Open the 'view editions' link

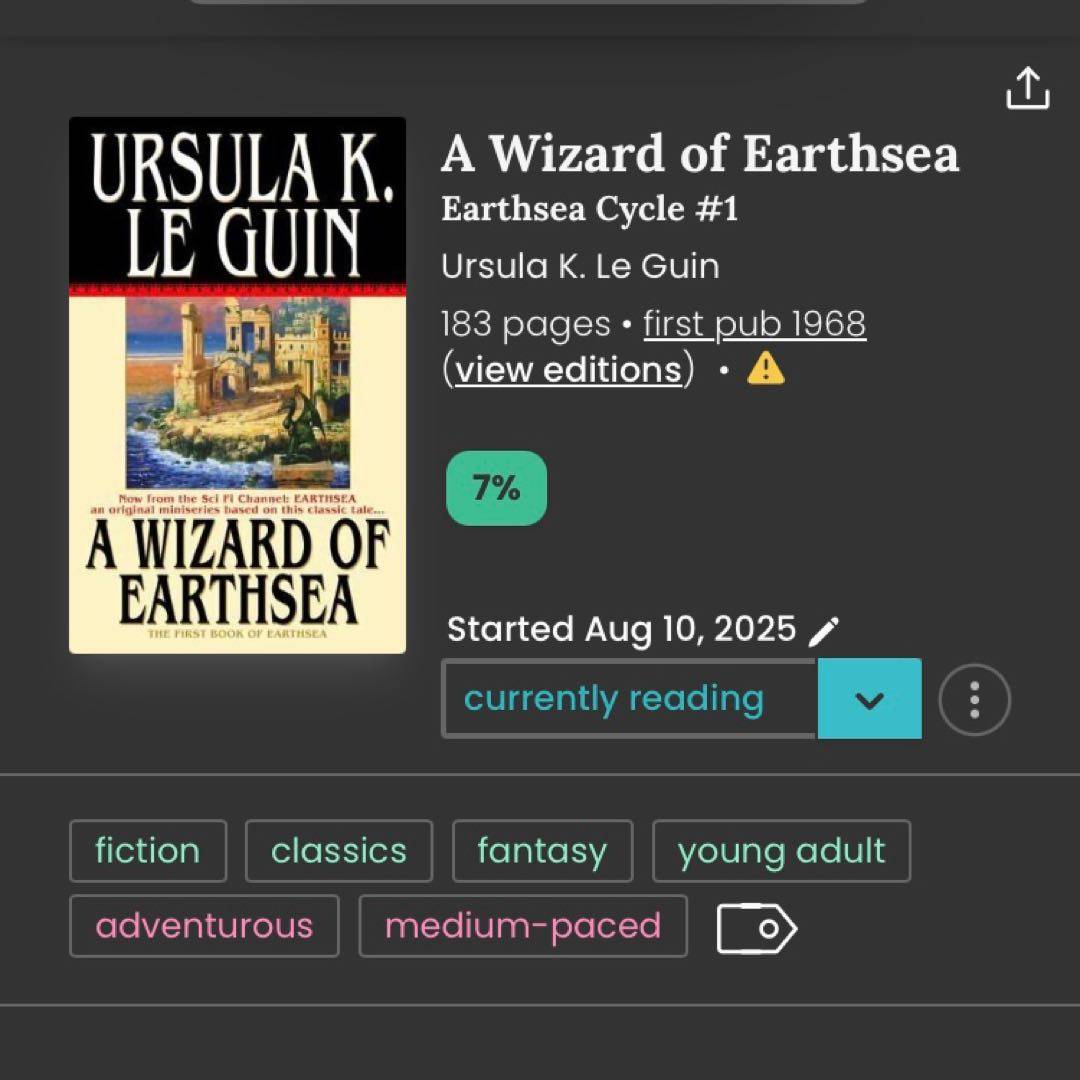(x=568, y=370)
